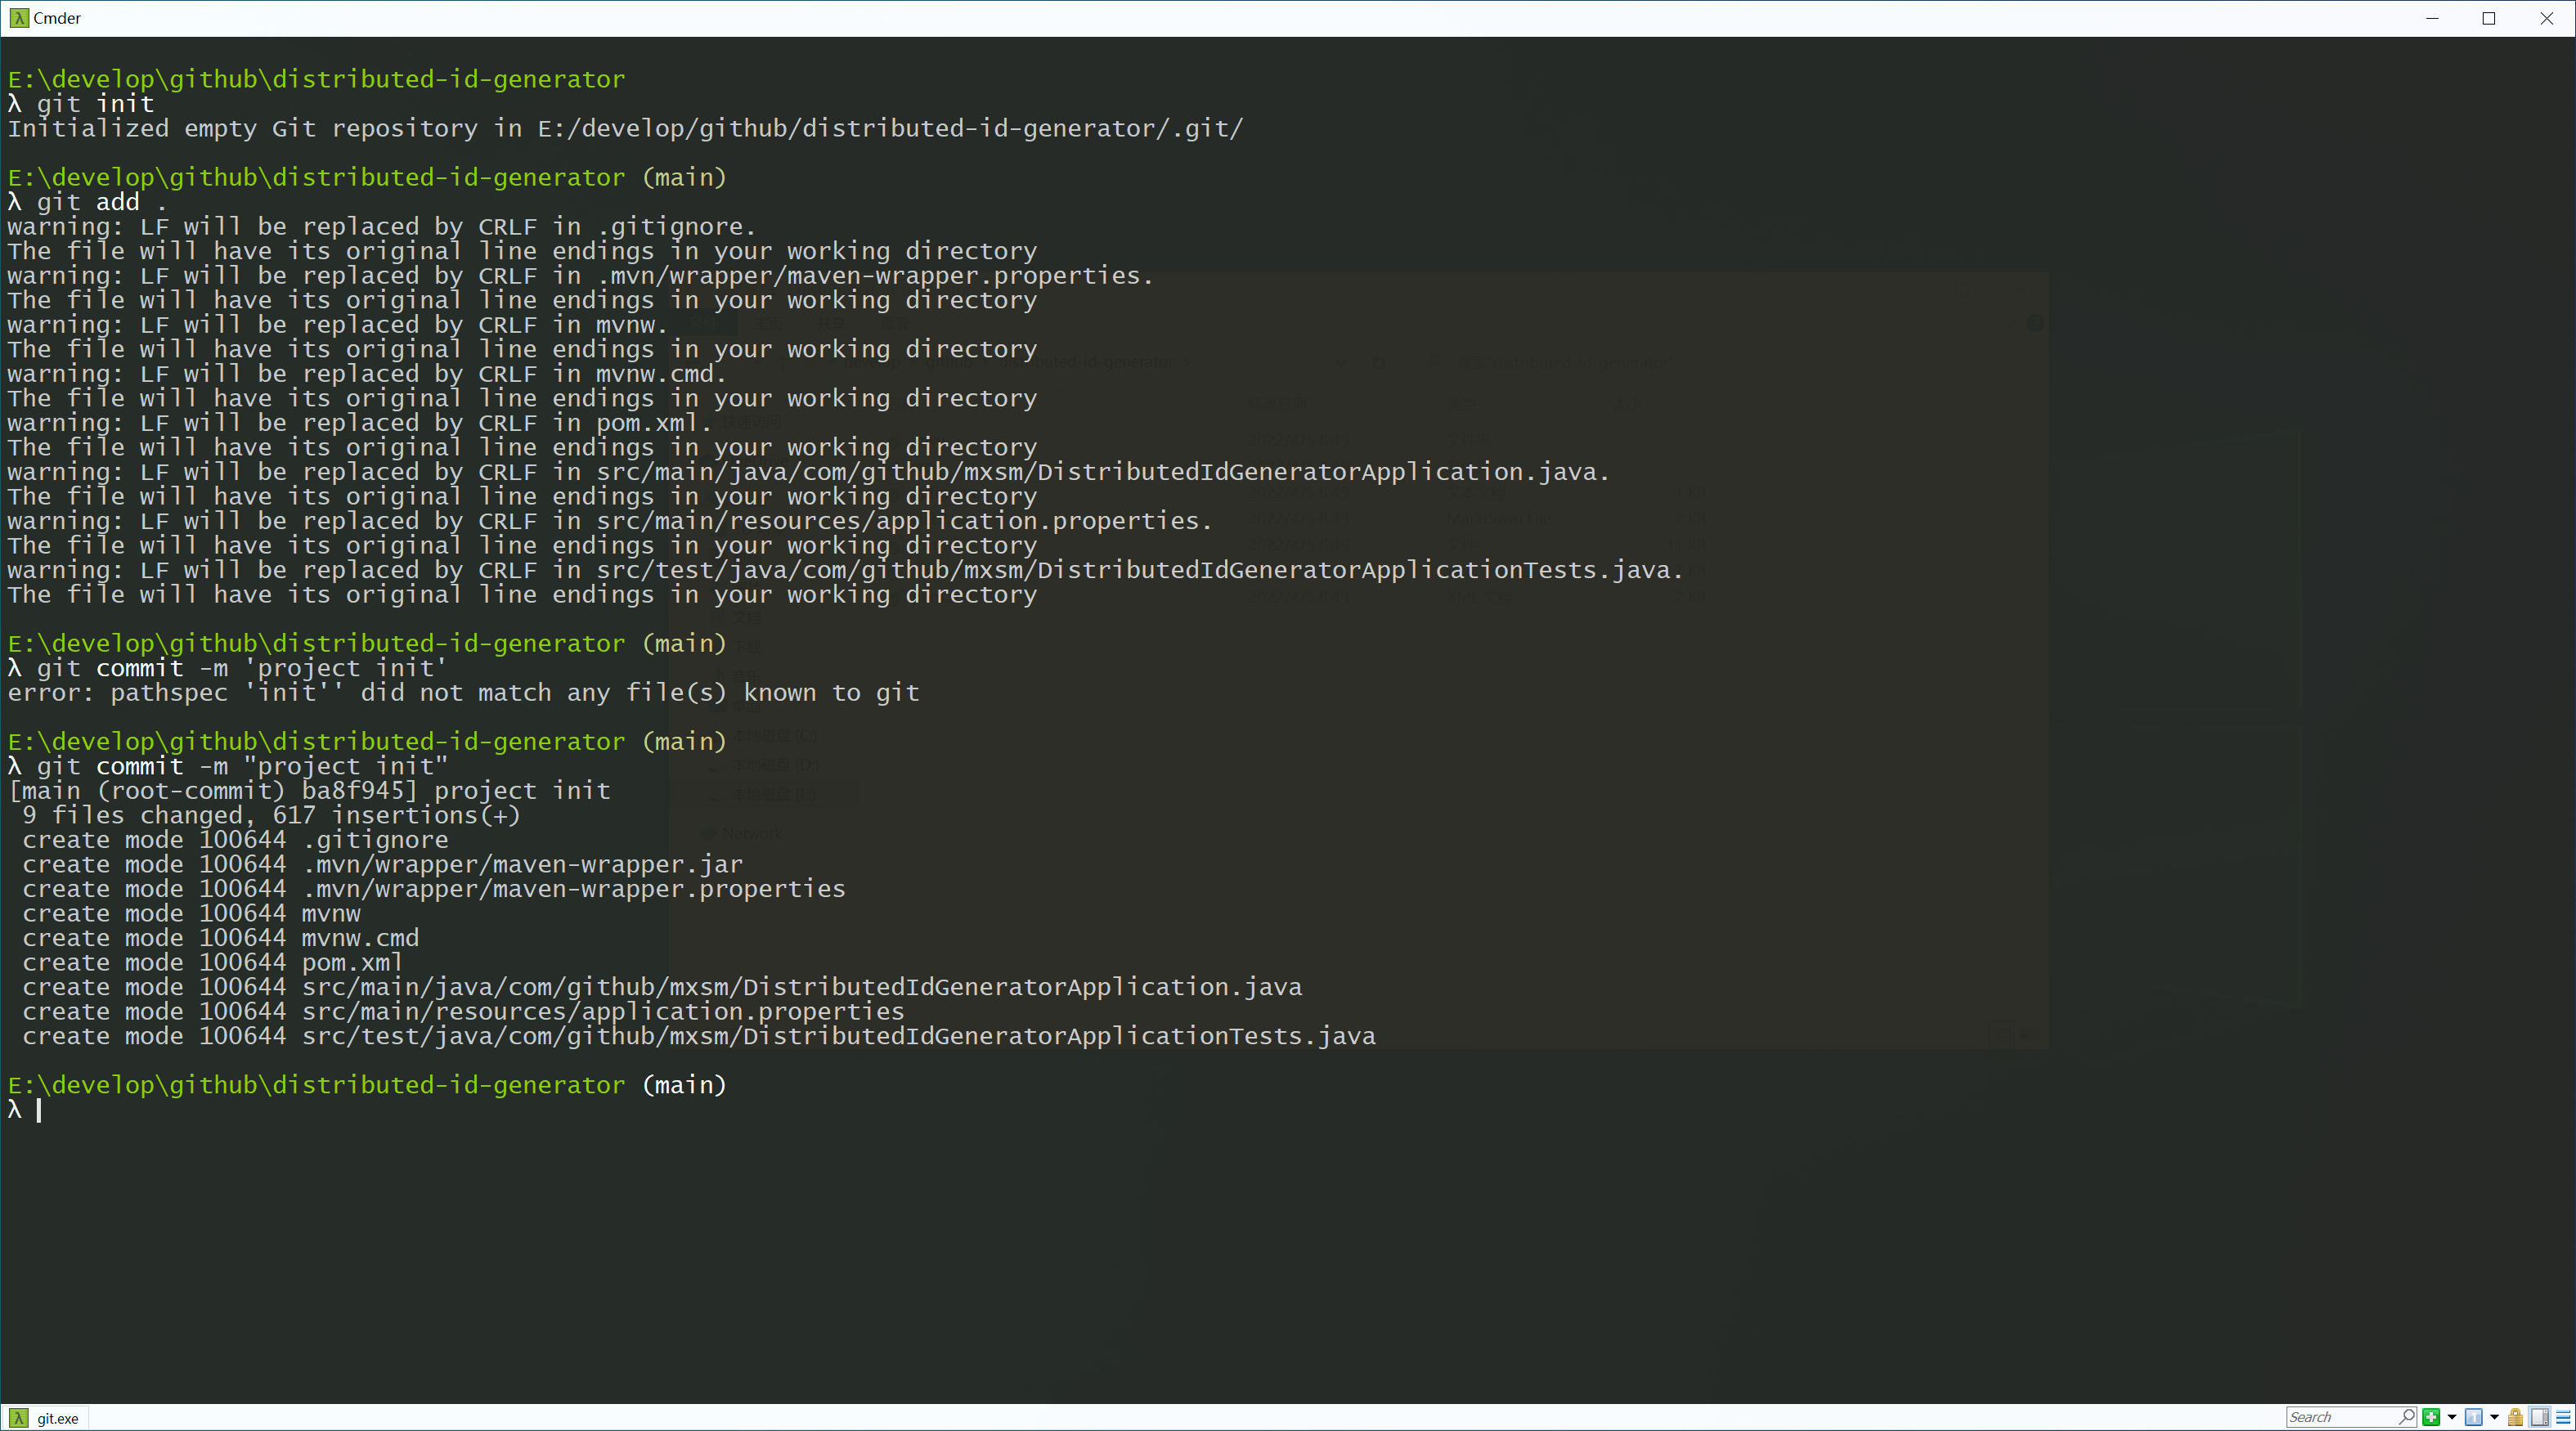Viewport: 2576px width, 1431px height.
Task: Open the new console dropdown arrow
Action: [x=2451, y=1417]
